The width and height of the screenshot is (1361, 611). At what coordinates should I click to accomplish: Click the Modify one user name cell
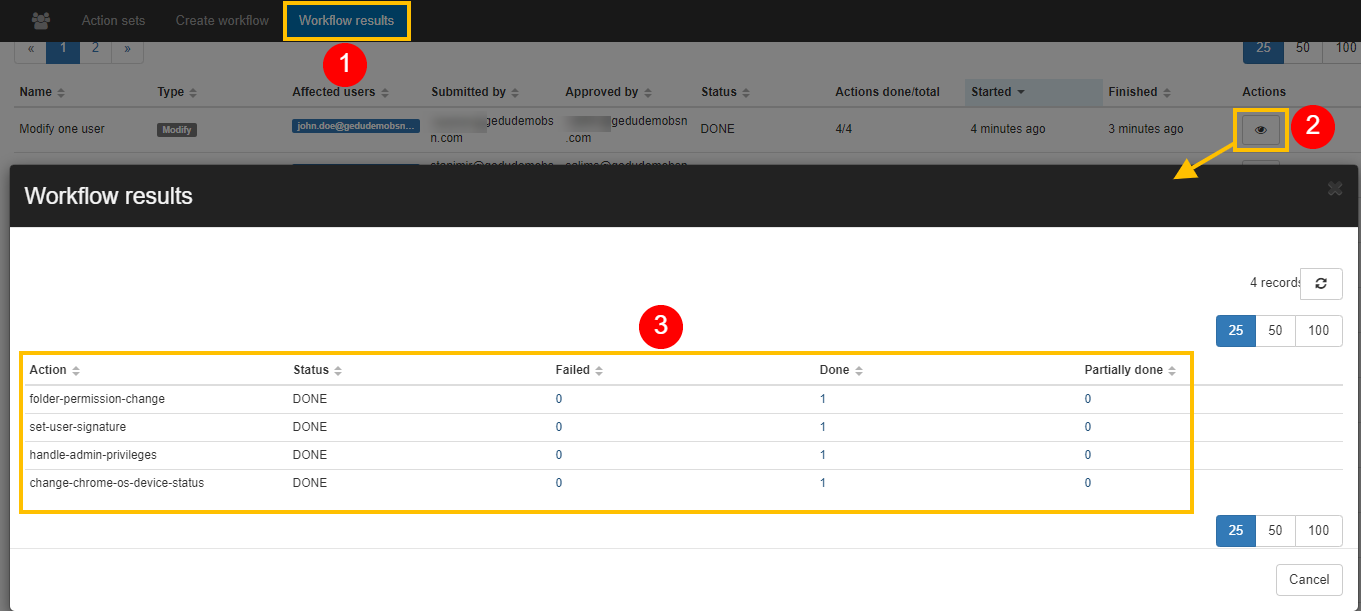[x=62, y=129]
